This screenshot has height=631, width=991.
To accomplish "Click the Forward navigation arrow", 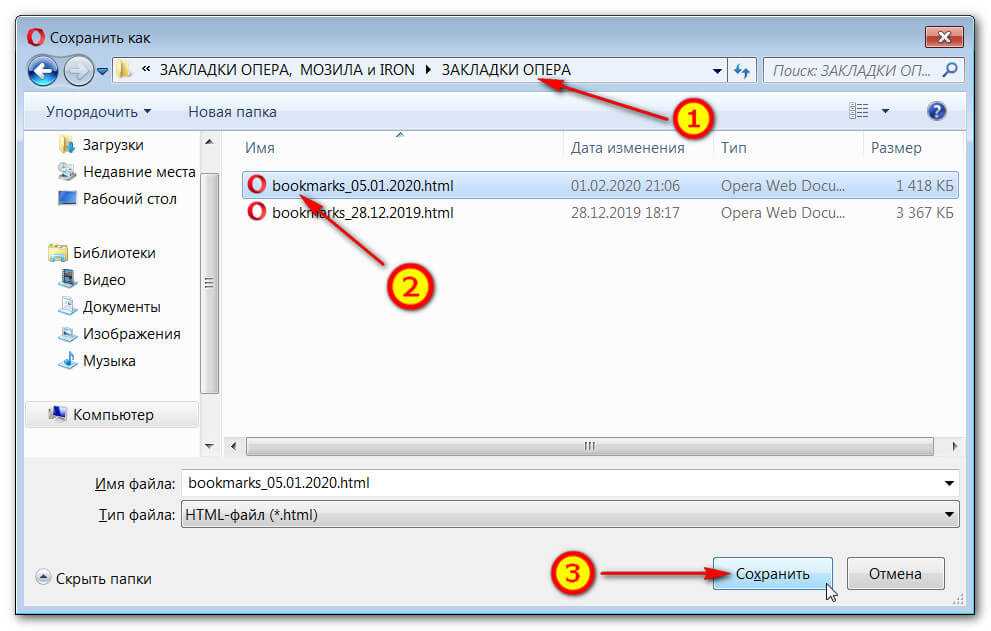I will pyautogui.click(x=78, y=71).
